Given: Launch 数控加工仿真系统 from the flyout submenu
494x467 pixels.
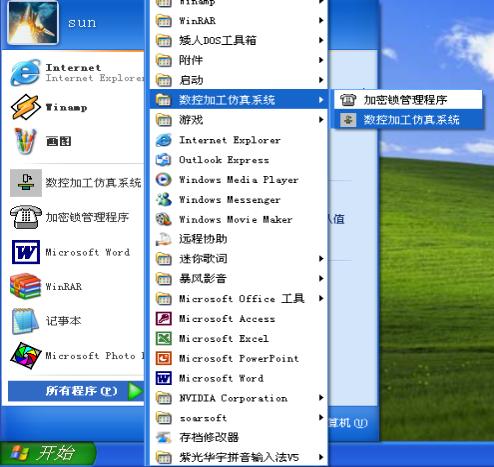Looking at the screenshot, I should point(409,120).
